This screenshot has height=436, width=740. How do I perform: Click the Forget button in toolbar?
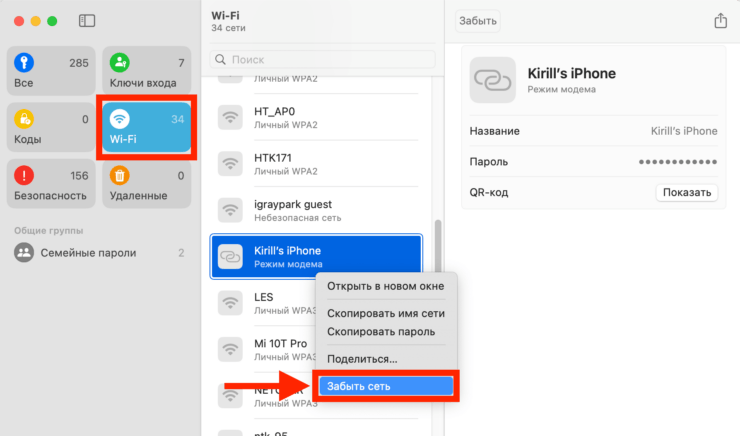(477, 21)
